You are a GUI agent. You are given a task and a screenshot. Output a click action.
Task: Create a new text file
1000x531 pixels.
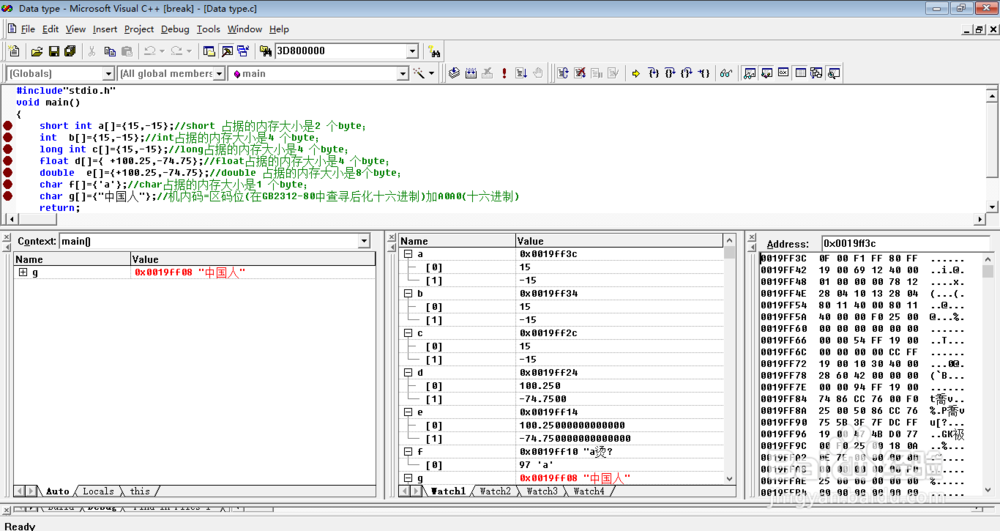point(14,51)
